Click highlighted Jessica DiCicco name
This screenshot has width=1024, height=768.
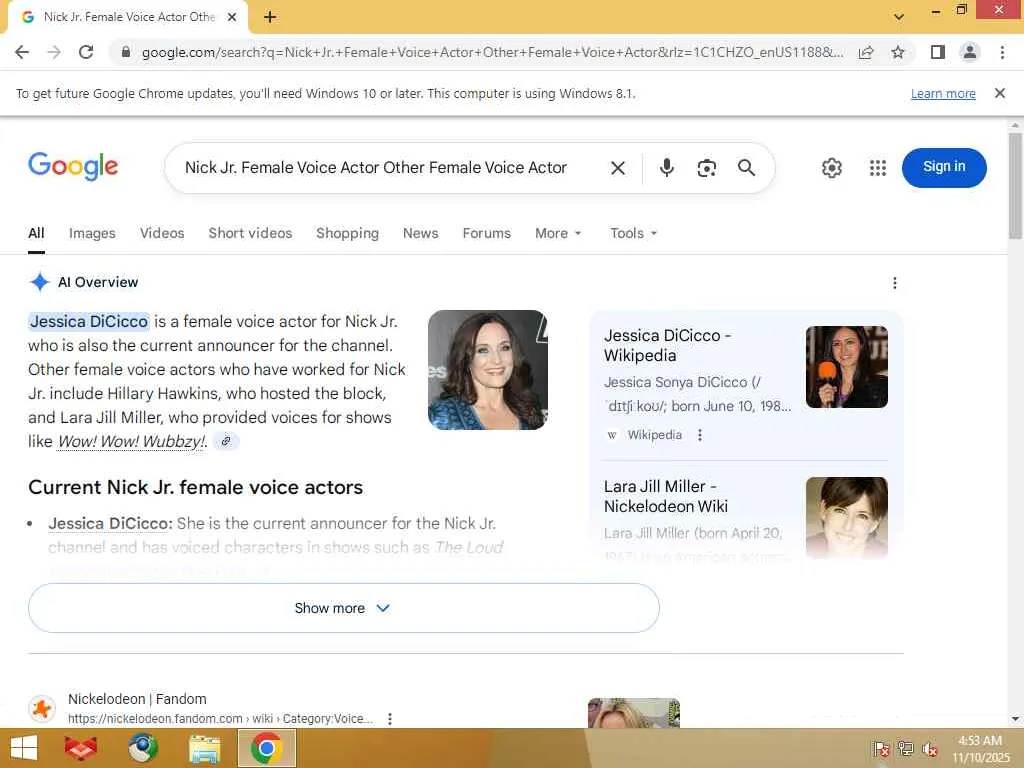(89, 321)
